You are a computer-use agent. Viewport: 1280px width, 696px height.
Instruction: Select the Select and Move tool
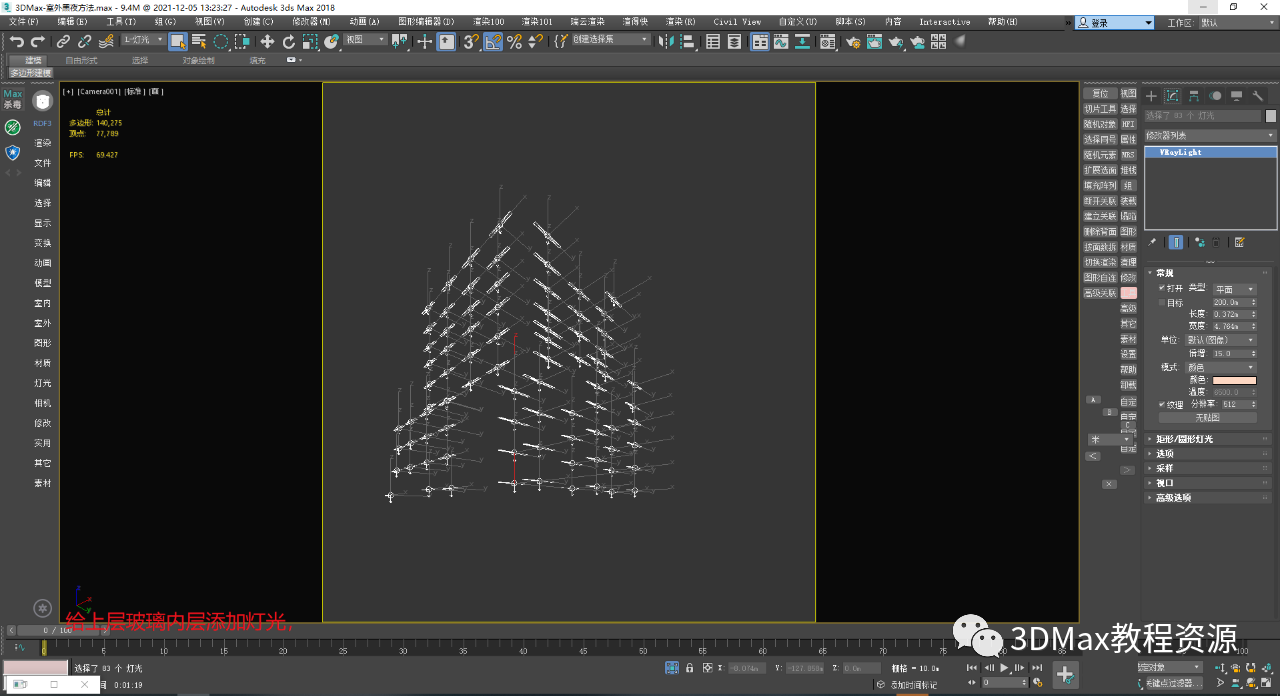coord(266,42)
